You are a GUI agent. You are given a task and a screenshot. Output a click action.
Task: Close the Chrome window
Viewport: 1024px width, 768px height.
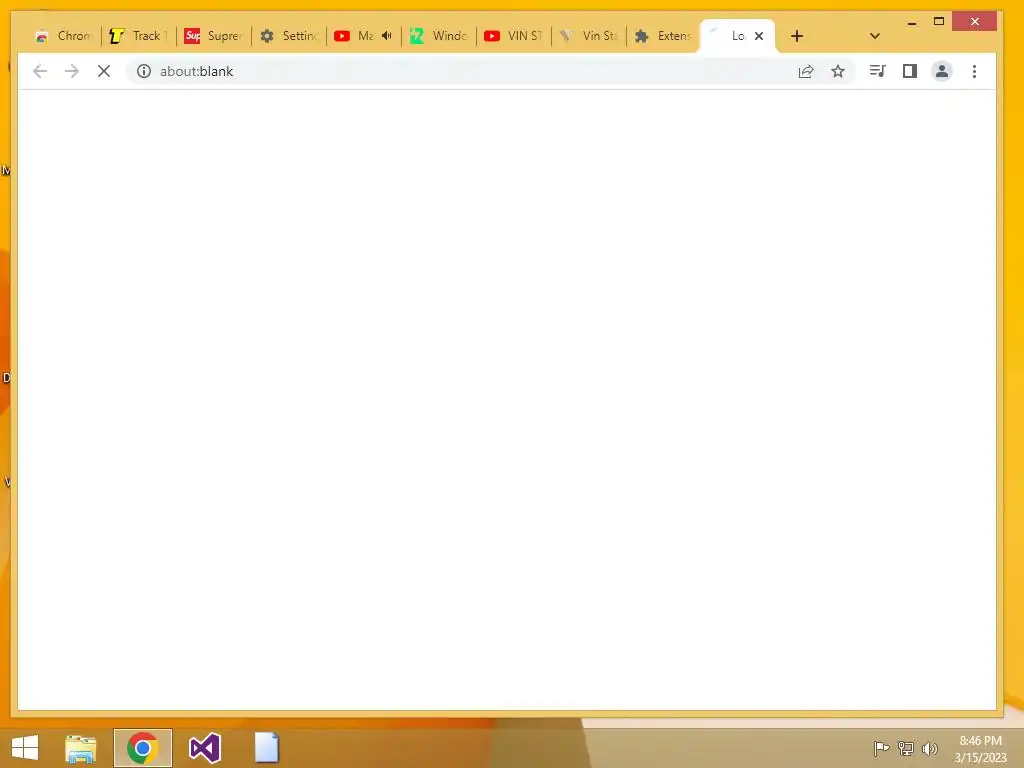[974, 22]
